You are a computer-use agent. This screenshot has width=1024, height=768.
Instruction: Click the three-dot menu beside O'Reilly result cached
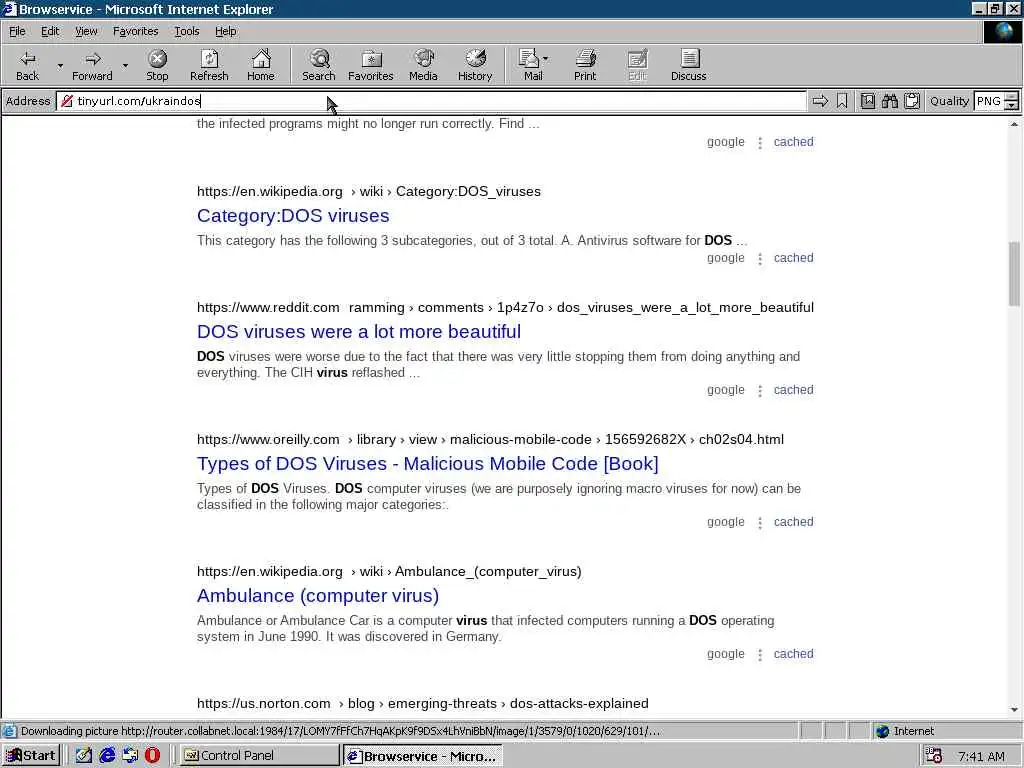(760, 523)
